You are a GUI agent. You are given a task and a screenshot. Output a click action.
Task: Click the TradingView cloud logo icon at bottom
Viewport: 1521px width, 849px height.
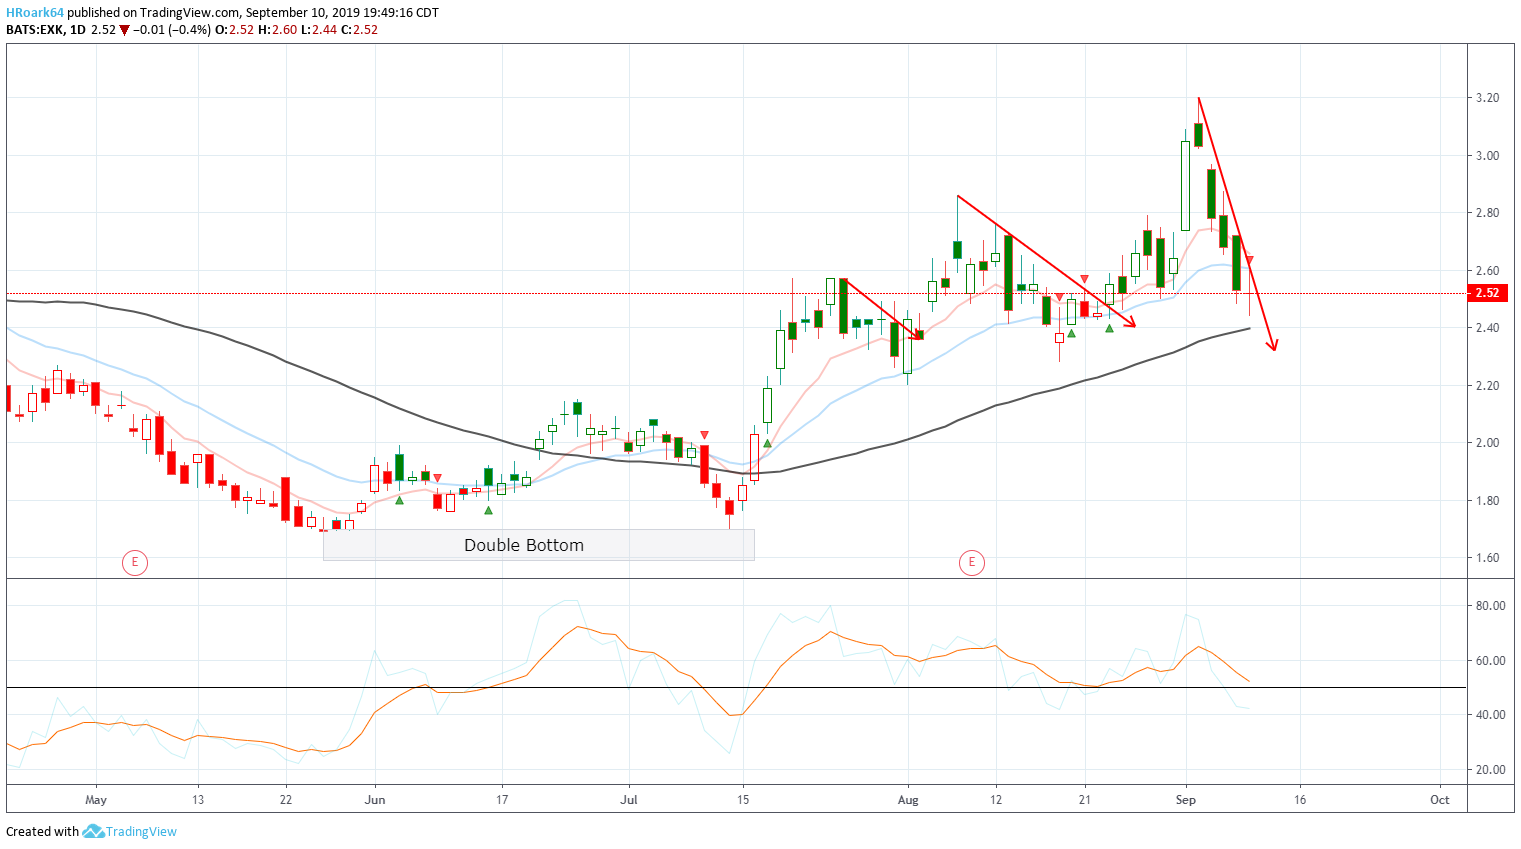click(x=93, y=831)
